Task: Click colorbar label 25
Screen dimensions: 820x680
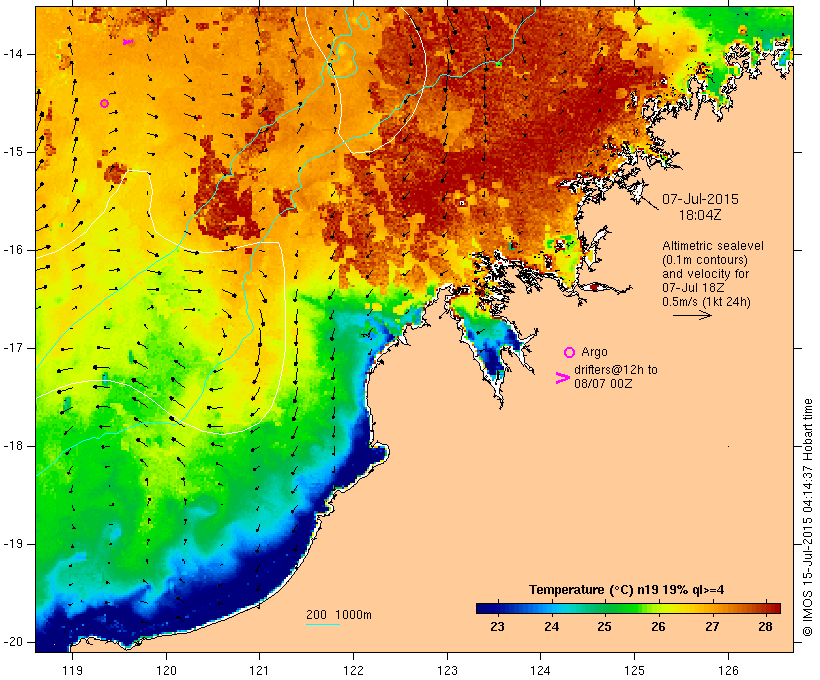Action: [x=605, y=626]
